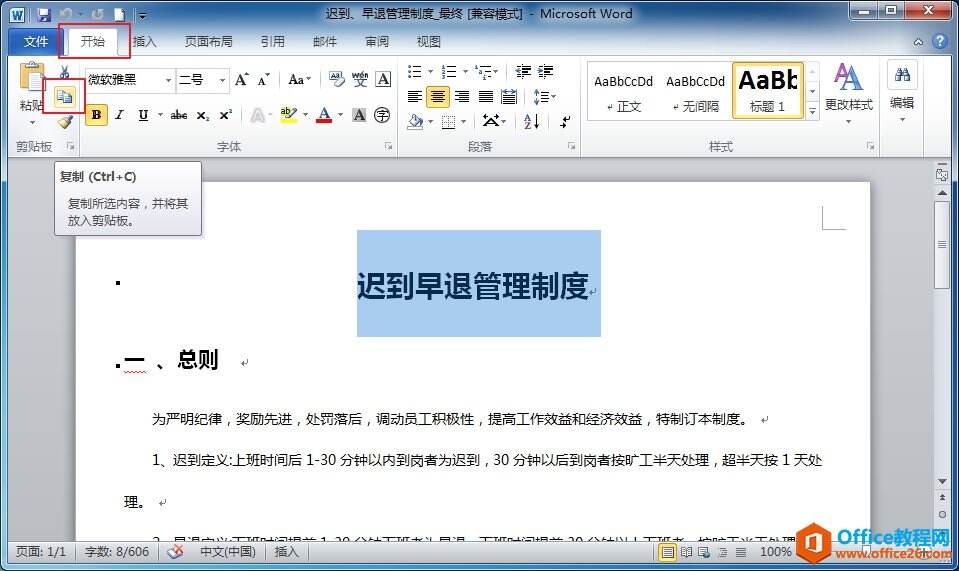Viewport: 959px width, 571px height.
Task: Show or hide paragraph marks
Action: (x=565, y=122)
